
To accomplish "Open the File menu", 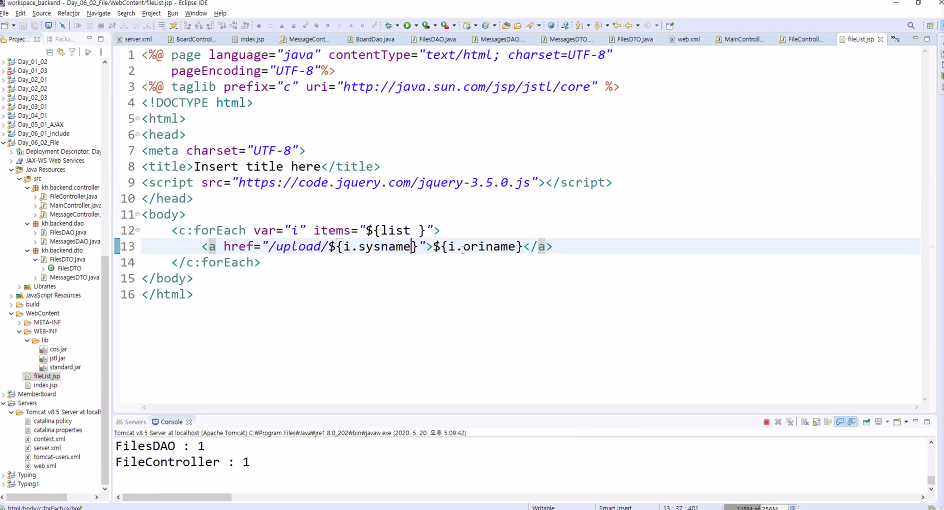I will coord(4,13).
